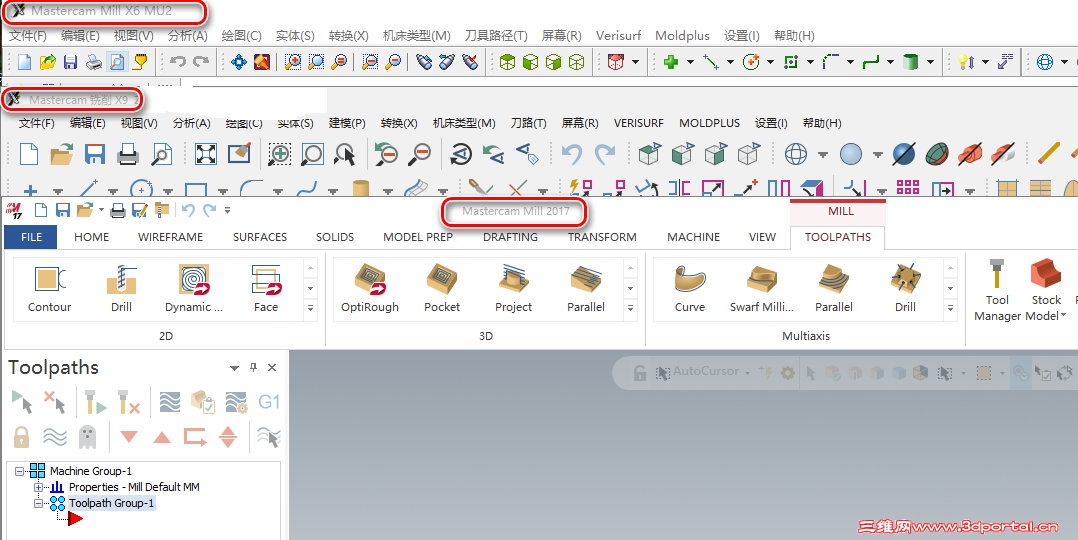Select Parallel in the 3D group

(586, 288)
